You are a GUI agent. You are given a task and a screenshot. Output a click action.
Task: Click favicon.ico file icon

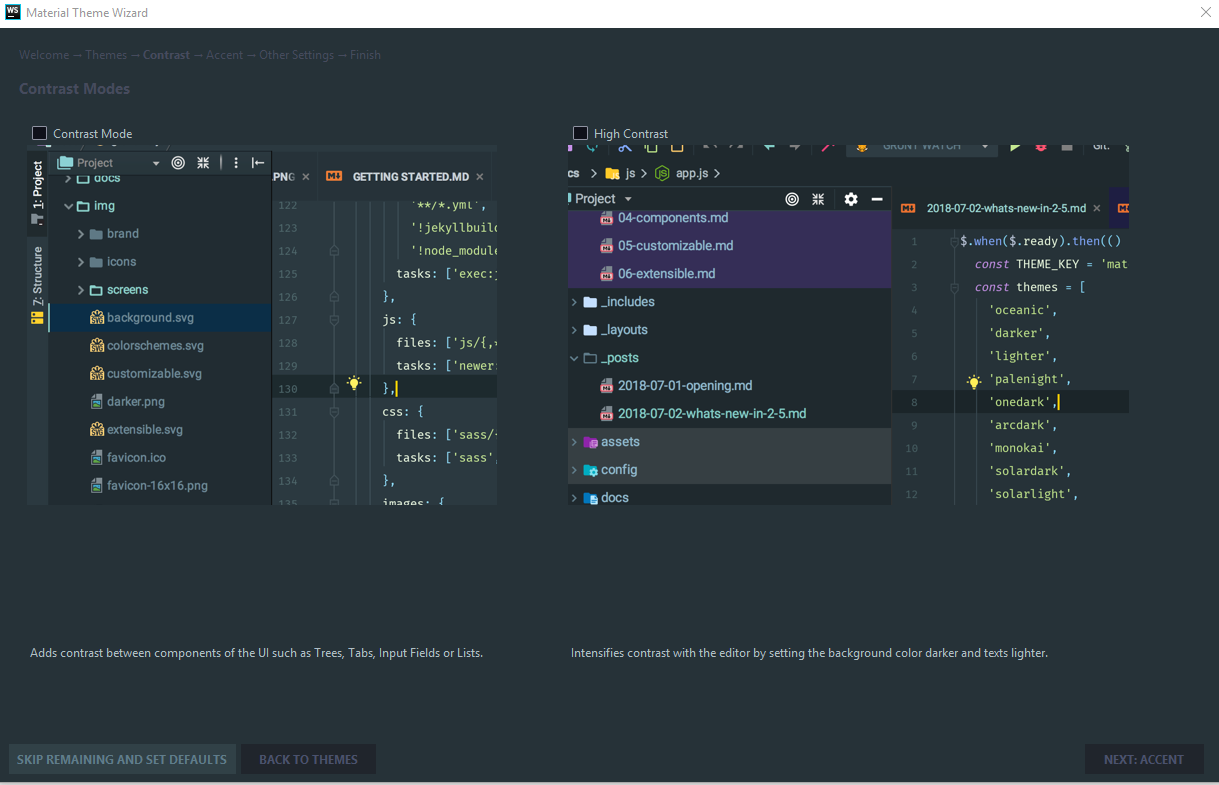pos(97,457)
